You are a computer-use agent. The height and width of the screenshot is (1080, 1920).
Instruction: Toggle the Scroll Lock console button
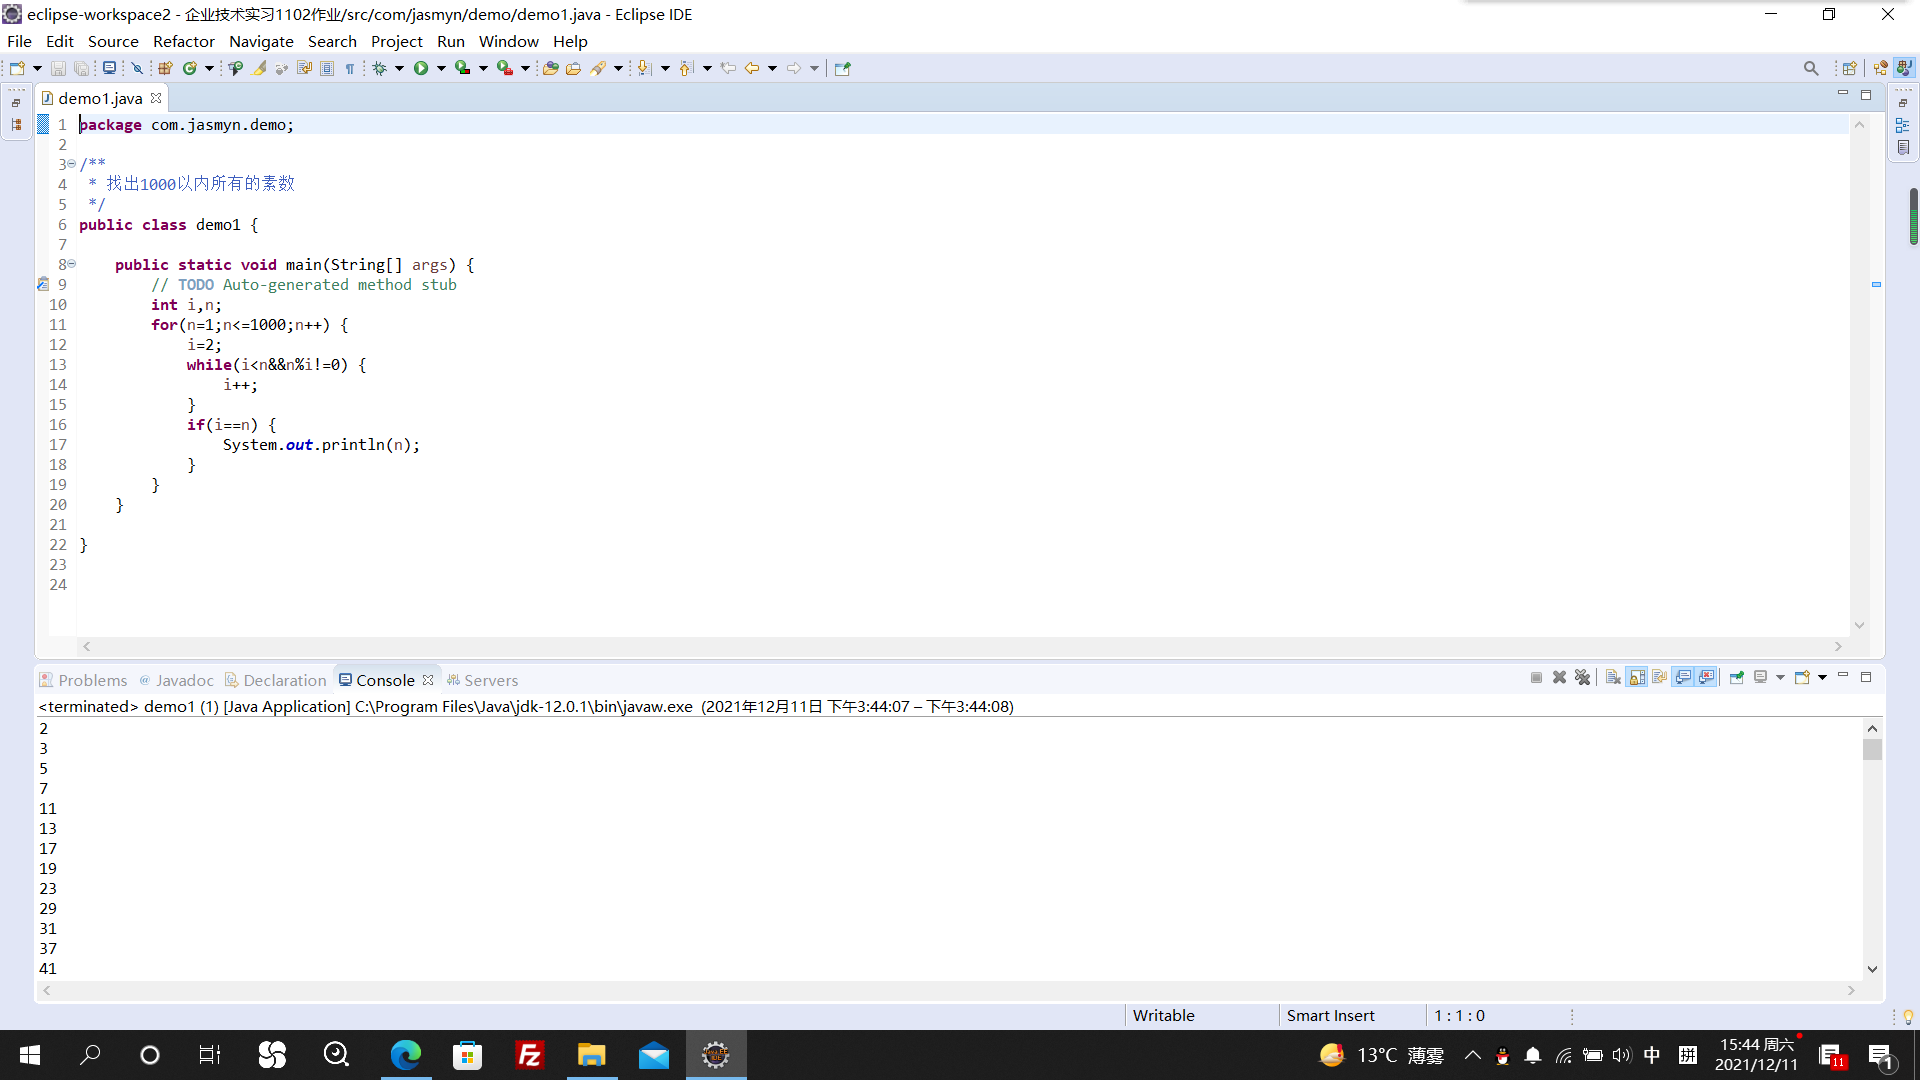tap(1637, 677)
